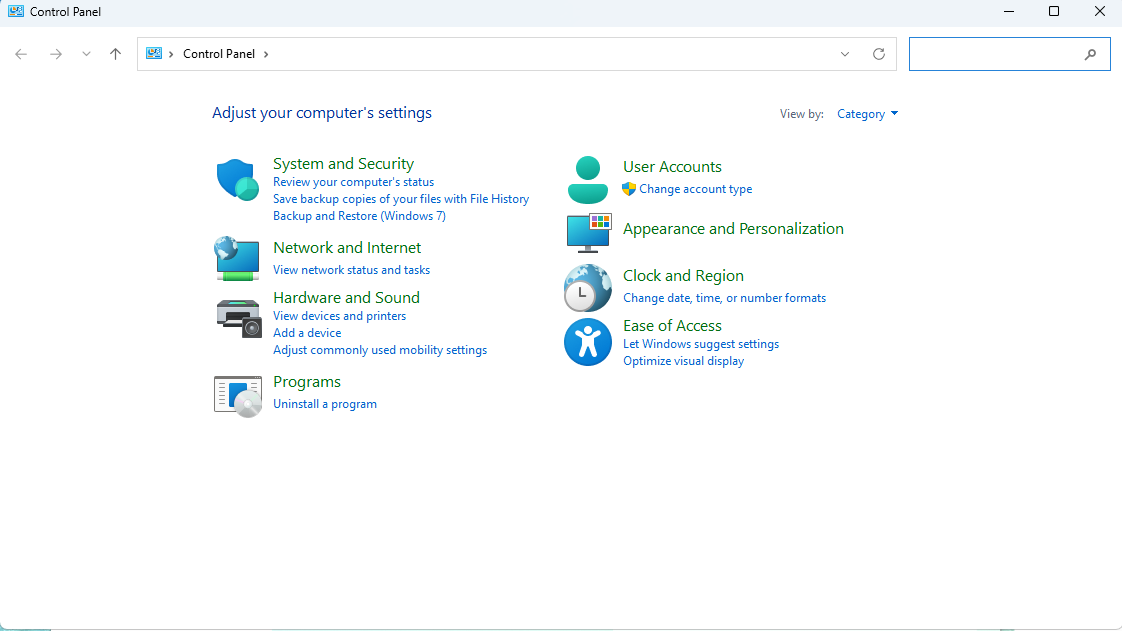Open the View by Category dropdown
Viewport: 1122px width, 631px height.
click(866, 113)
